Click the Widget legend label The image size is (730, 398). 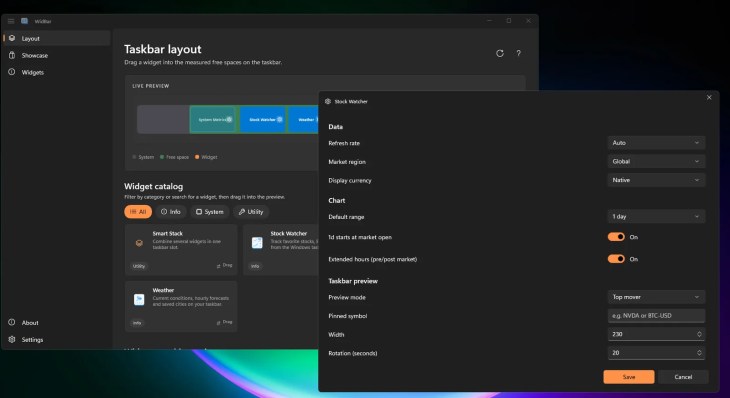tap(209, 157)
